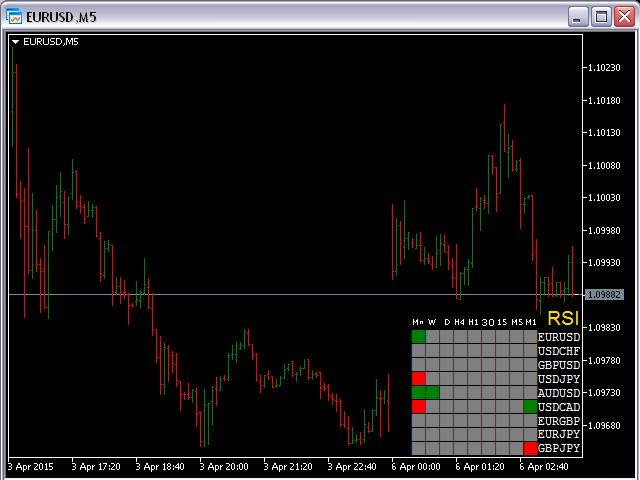Click the EURUSD,M5 title bar text

pyautogui.click(x=61, y=17)
